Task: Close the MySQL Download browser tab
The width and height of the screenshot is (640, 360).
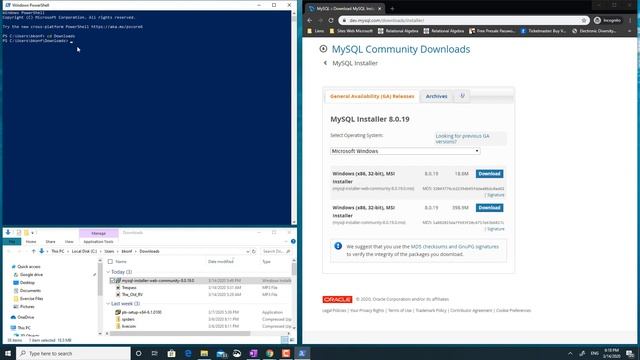Action: pyautogui.click(x=380, y=8)
